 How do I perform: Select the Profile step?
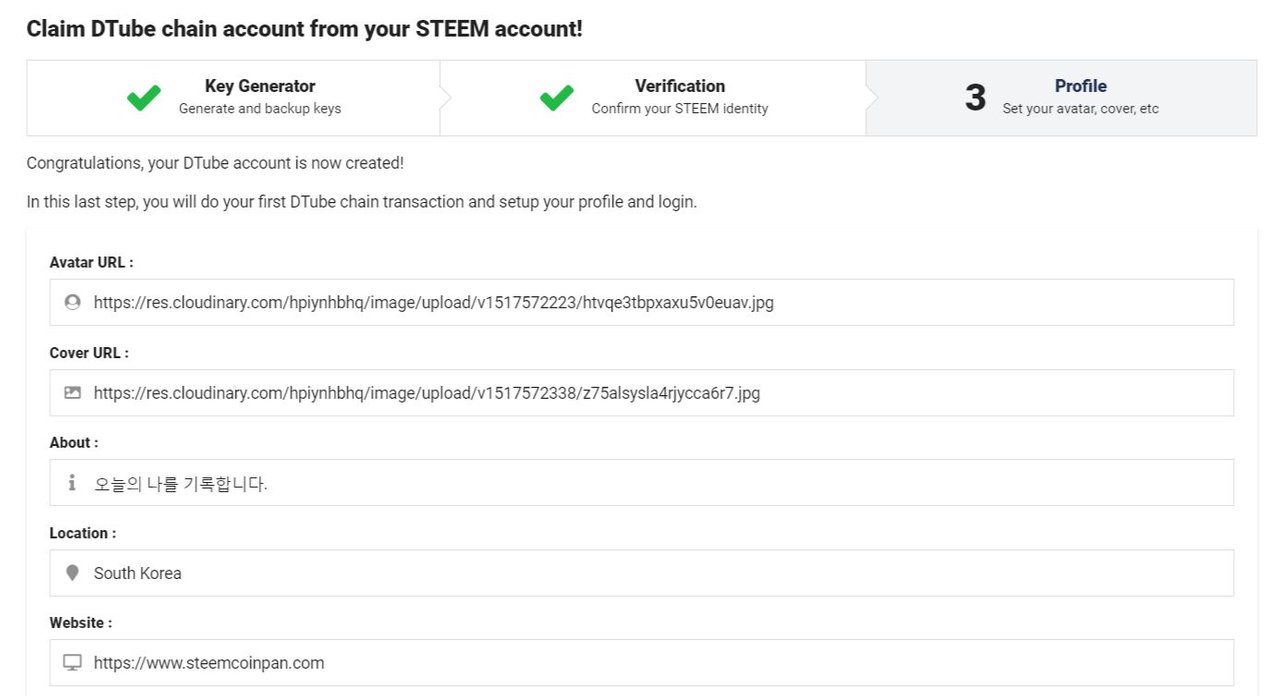click(x=1080, y=97)
